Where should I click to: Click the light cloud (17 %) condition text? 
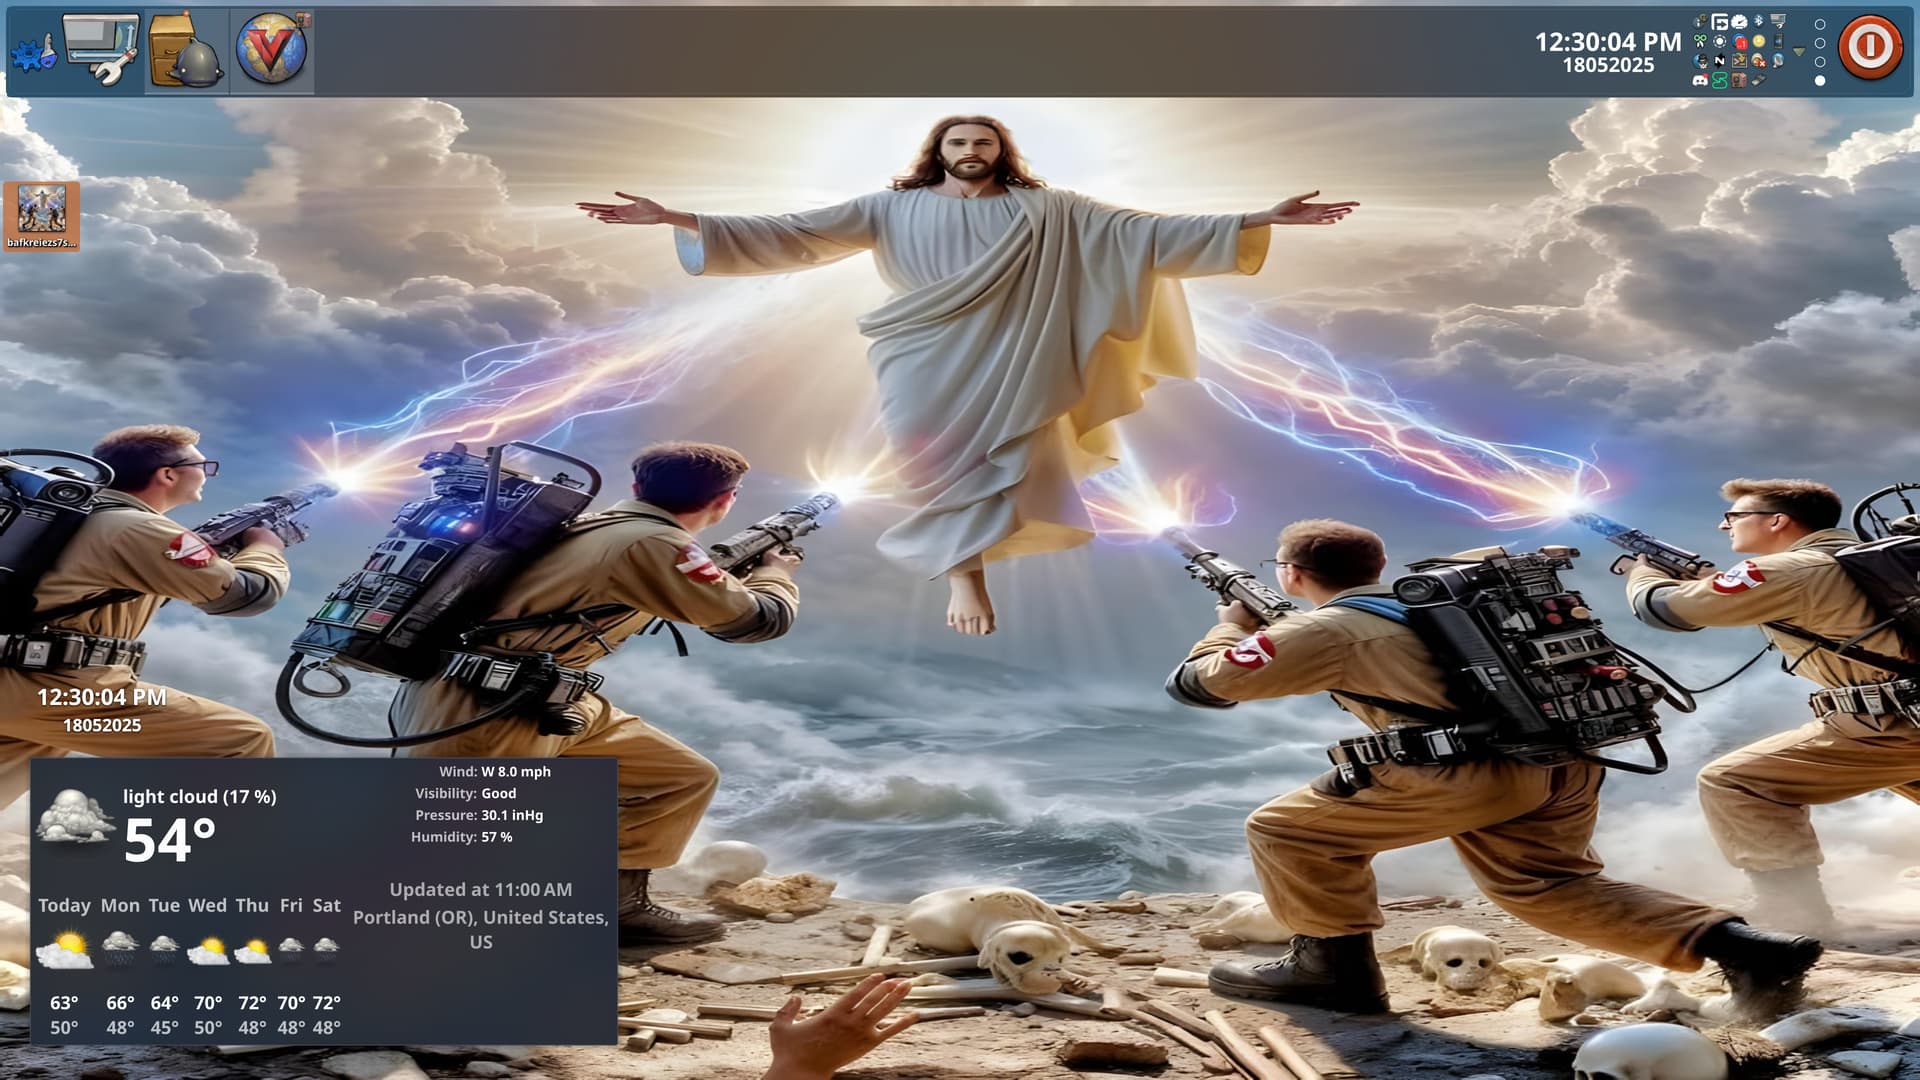199,797
